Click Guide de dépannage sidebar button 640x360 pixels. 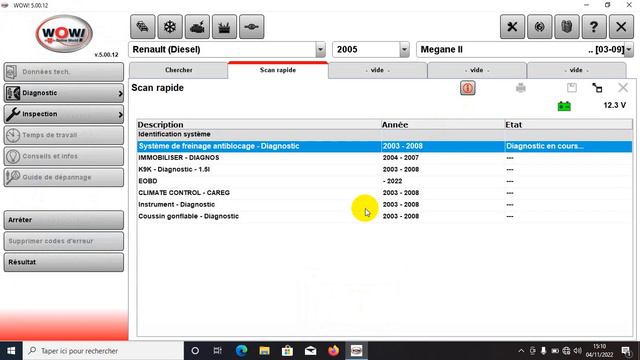point(64,178)
